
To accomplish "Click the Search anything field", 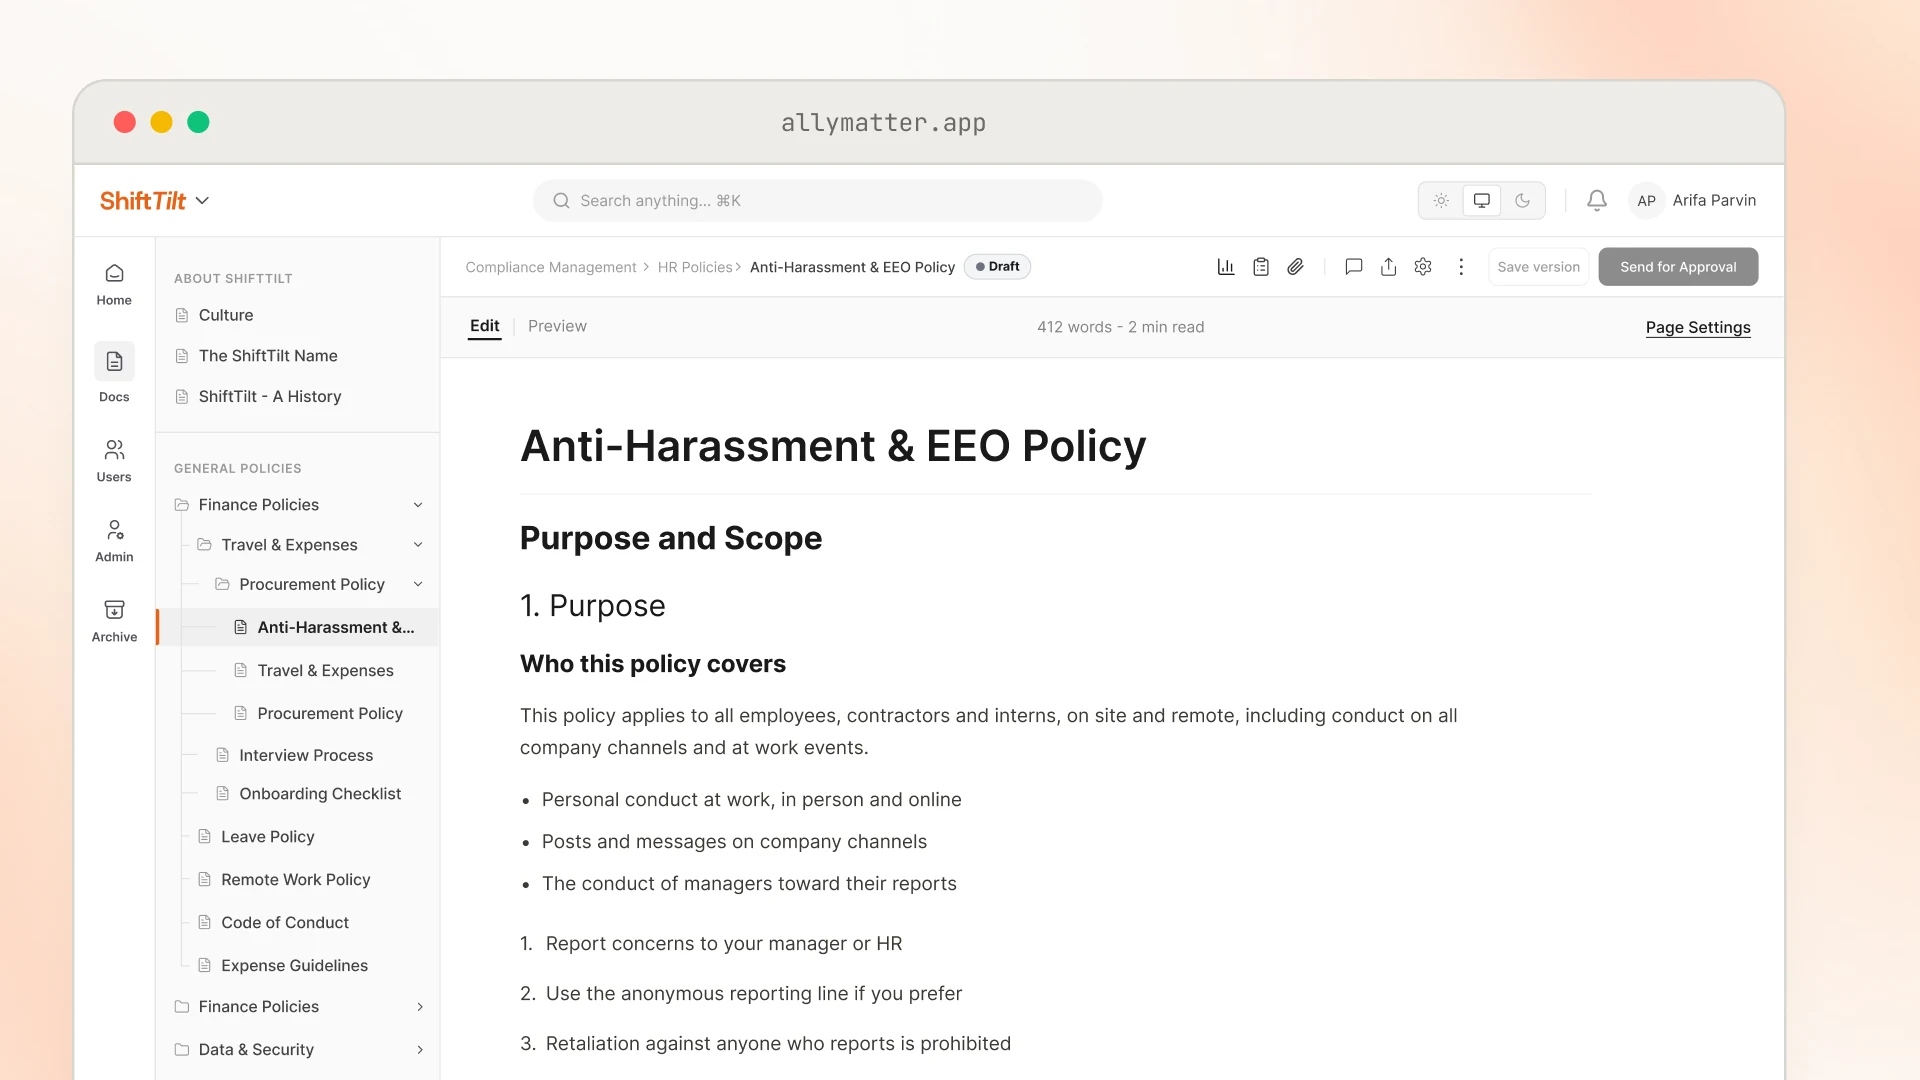I will pos(818,201).
